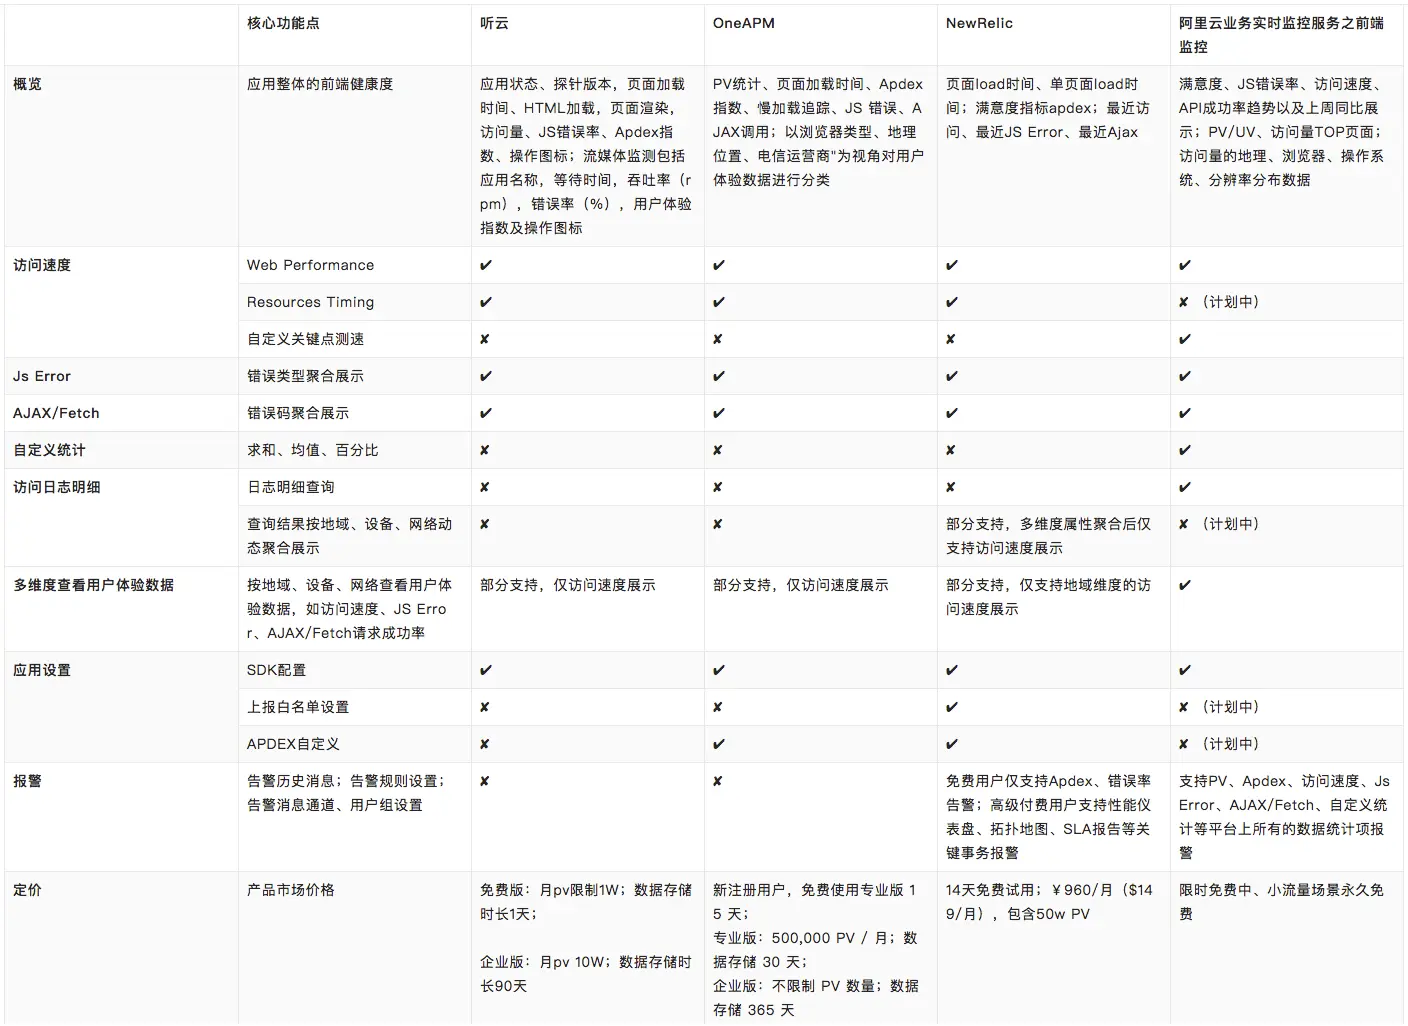Select NewRelic check mark in 上报白名单设置 row

pos(952,707)
